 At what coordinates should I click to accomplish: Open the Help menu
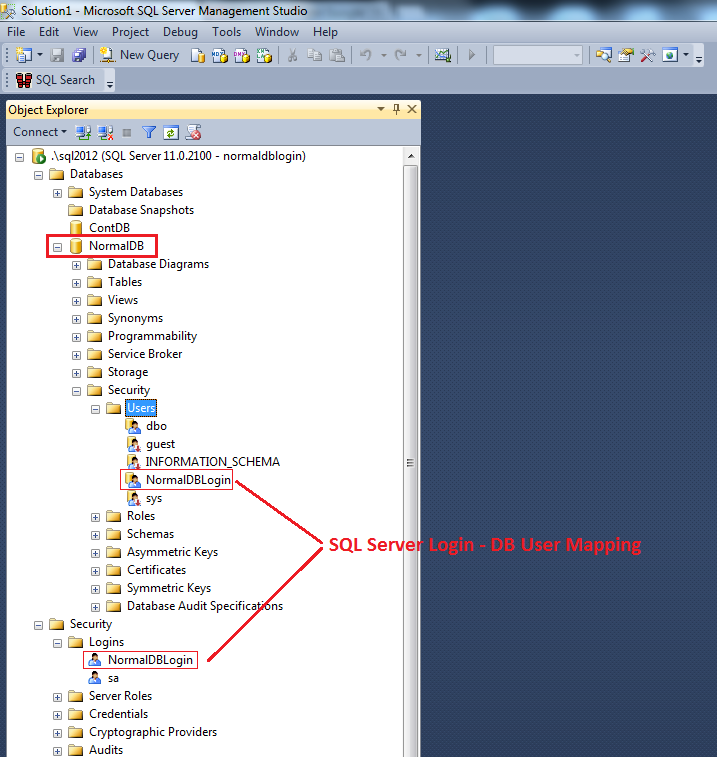pos(325,32)
